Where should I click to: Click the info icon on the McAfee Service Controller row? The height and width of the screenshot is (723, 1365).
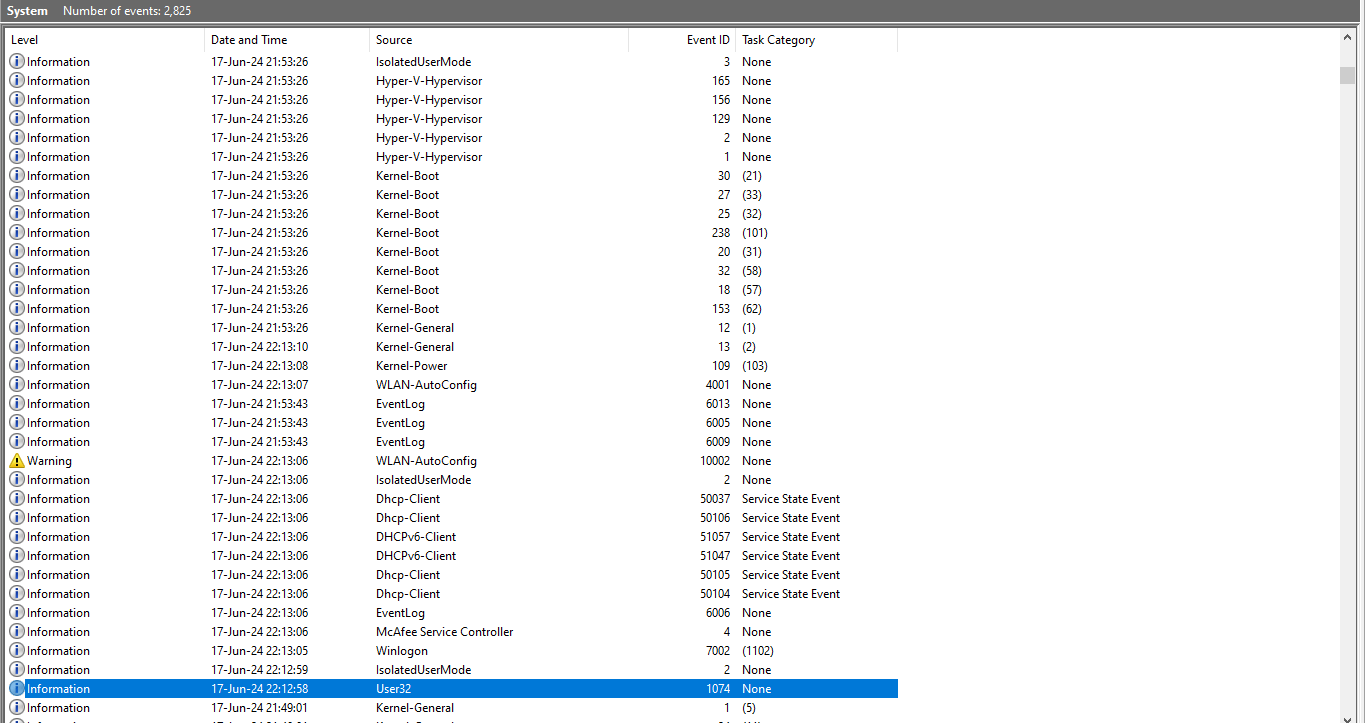16,632
